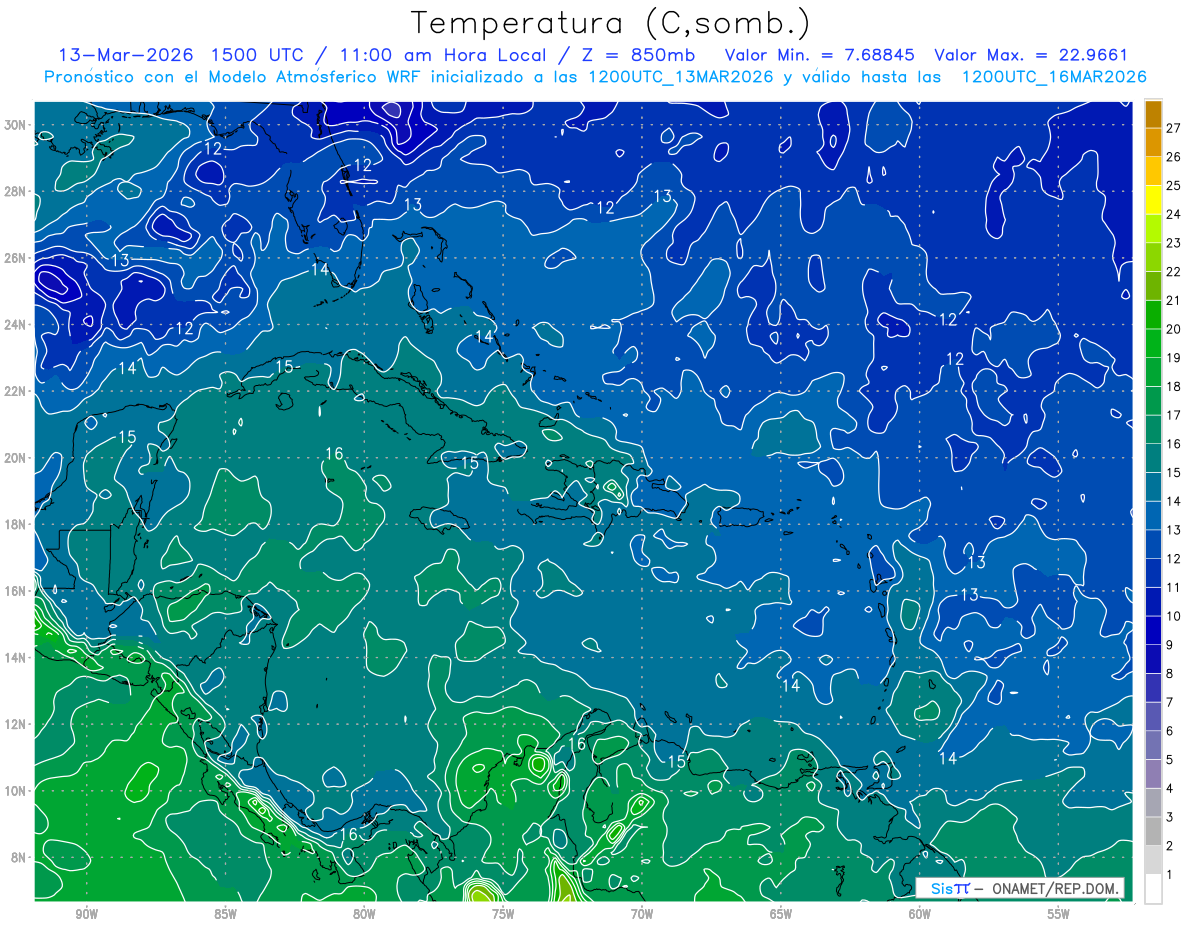Click color bar label '26'
This screenshot has width=1200, height=927.
pyautogui.click(x=1174, y=156)
